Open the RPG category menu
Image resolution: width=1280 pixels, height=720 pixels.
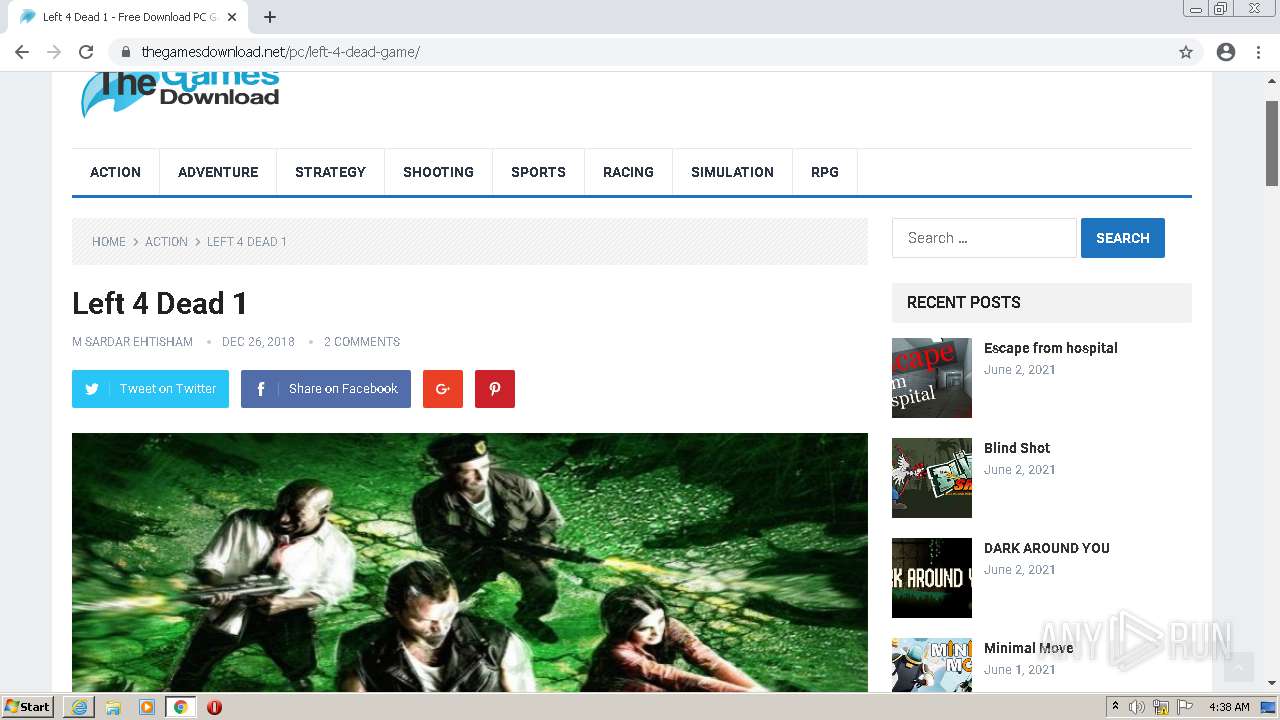point(825,172)
